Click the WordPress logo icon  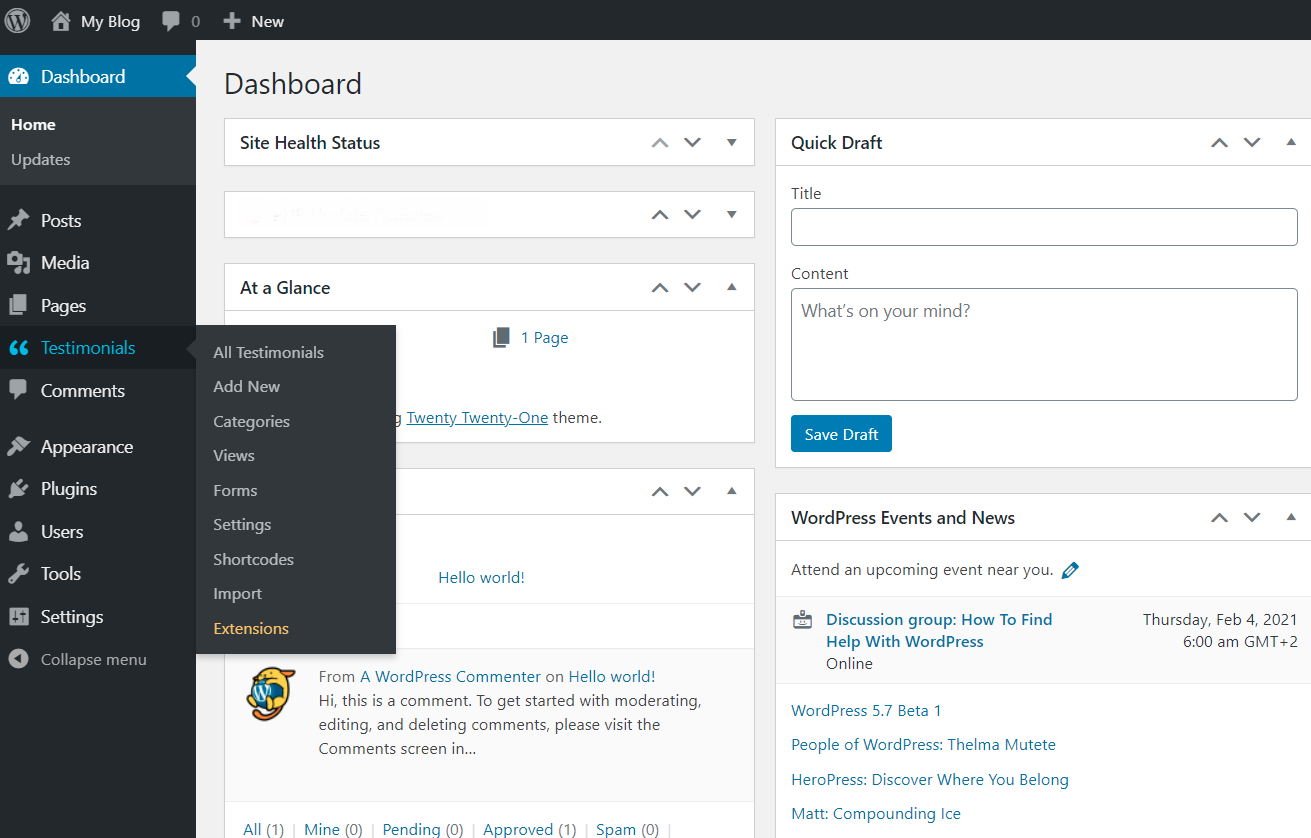point(18,20)
